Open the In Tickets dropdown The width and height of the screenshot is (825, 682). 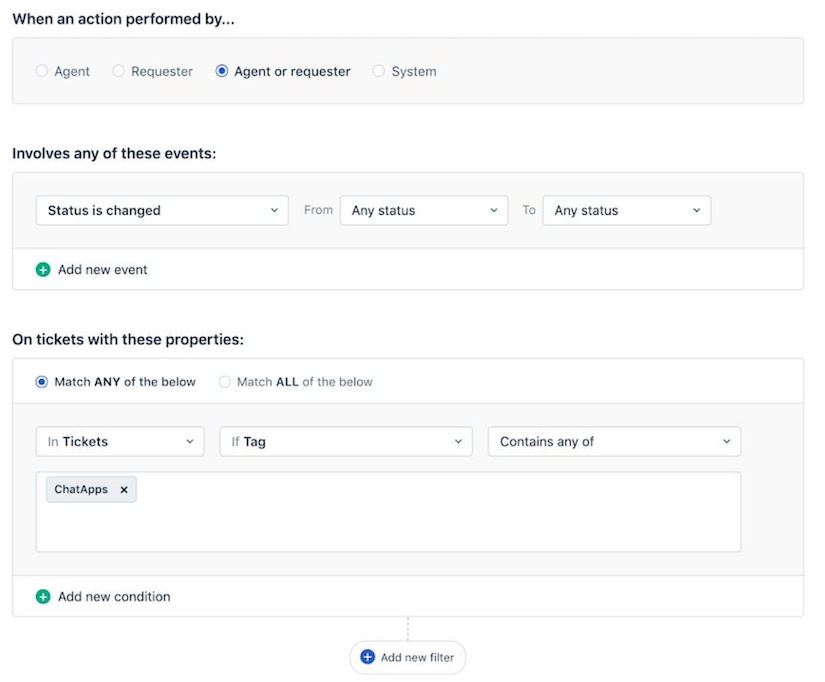point(120,442)
